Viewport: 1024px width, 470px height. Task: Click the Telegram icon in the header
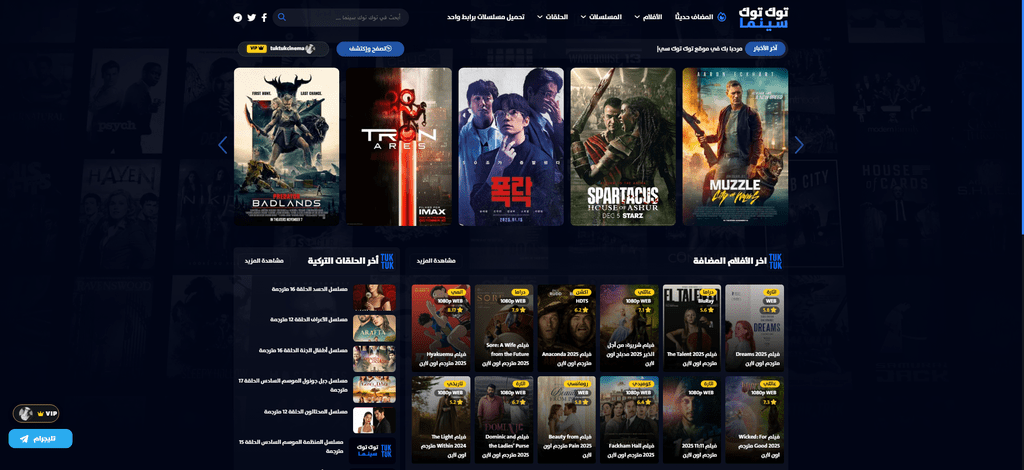pos(238,17)
